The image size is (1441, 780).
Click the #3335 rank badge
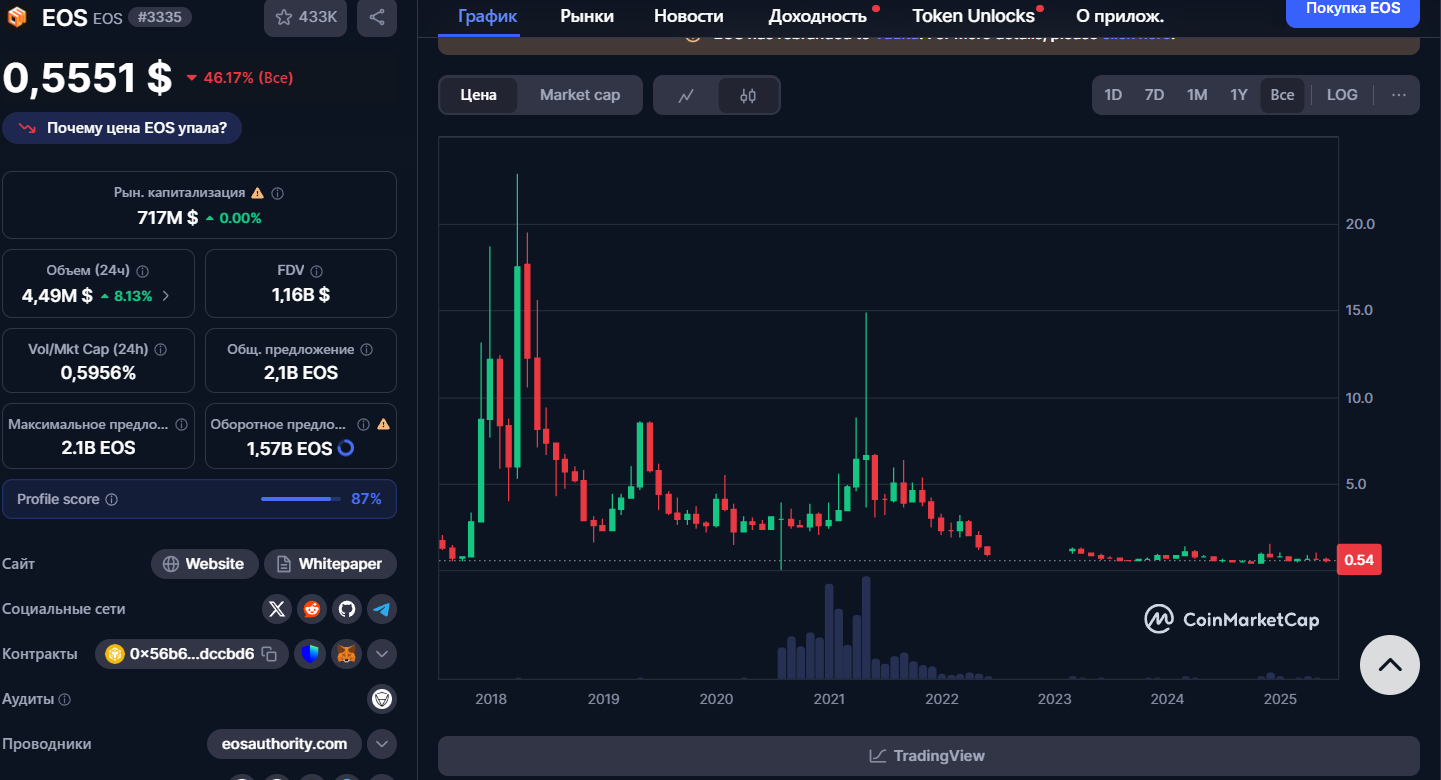(160, 17)
